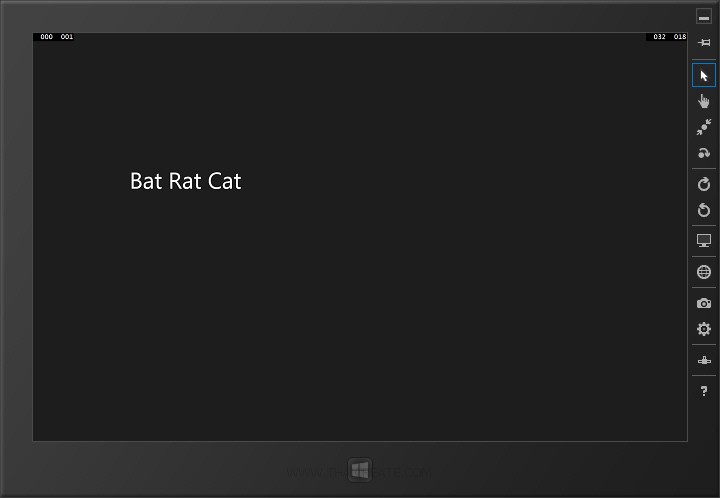Select mouse mode arrow tool
Screen dimensions: 720x498
click(704, 75)
